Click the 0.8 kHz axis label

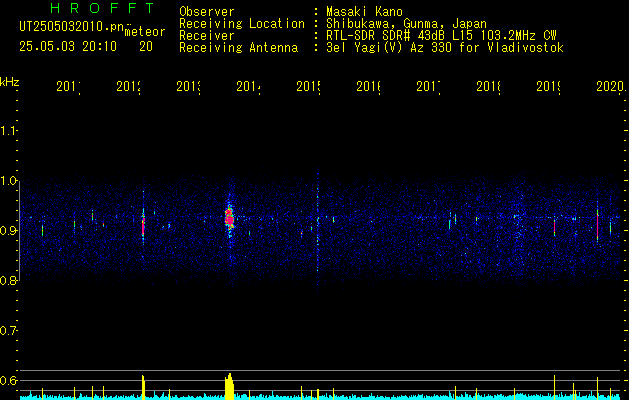click(8, 280)
